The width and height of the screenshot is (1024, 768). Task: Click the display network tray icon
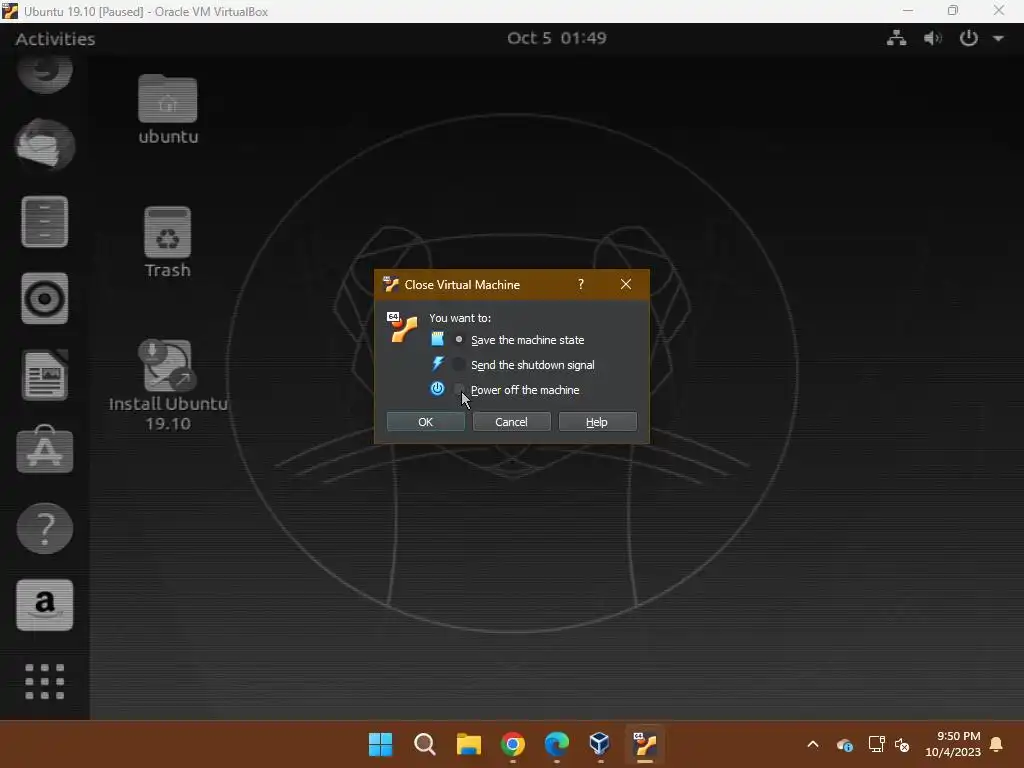point(876,744)
